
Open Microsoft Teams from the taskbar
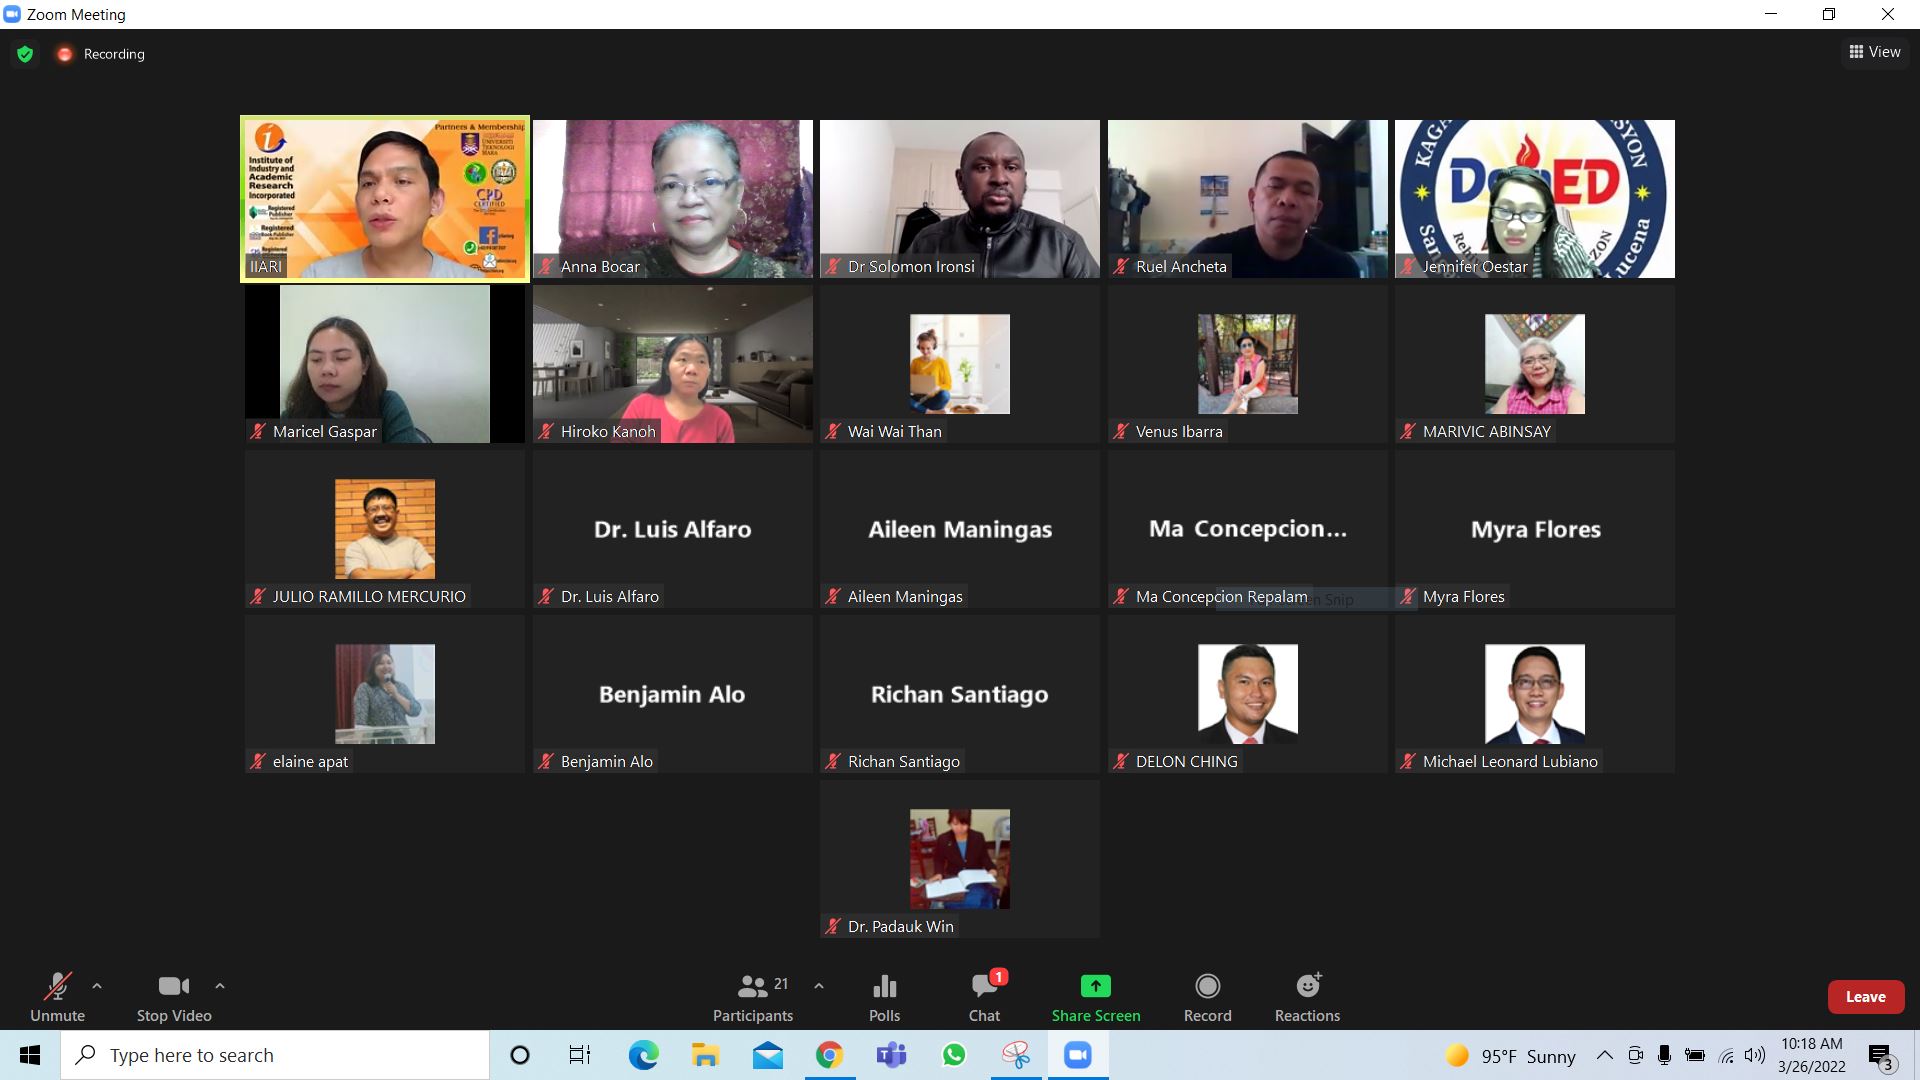point(891,1055)
